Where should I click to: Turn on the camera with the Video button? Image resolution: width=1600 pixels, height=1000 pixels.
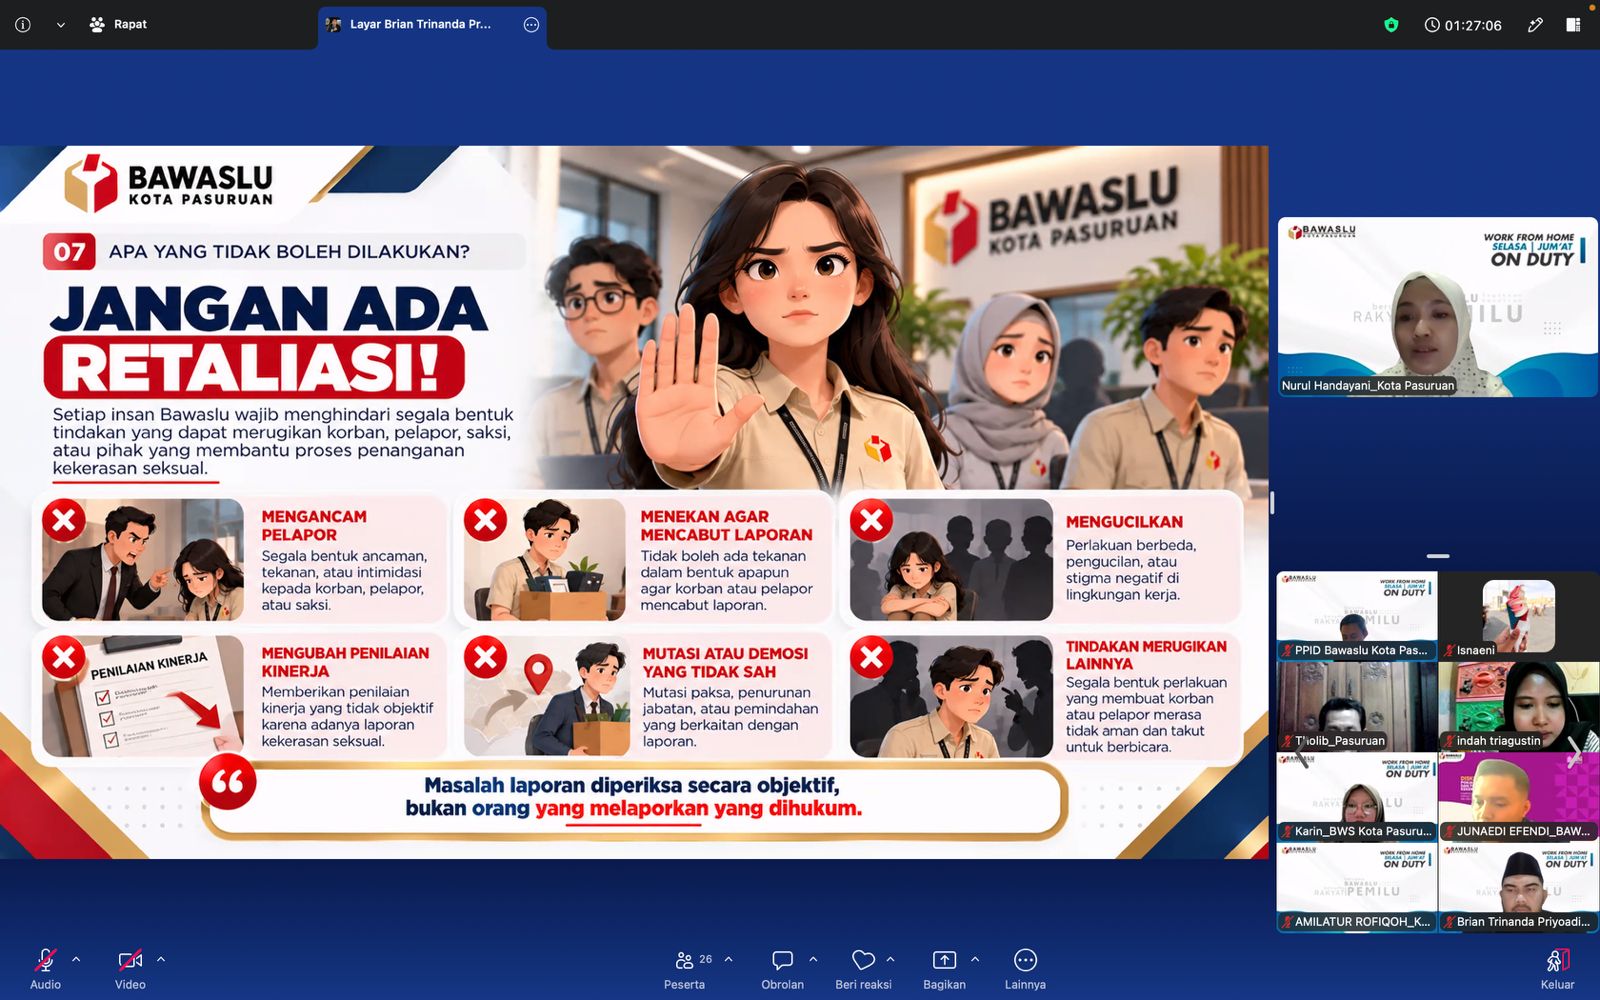pyautogui.click(x=130, y=968)
